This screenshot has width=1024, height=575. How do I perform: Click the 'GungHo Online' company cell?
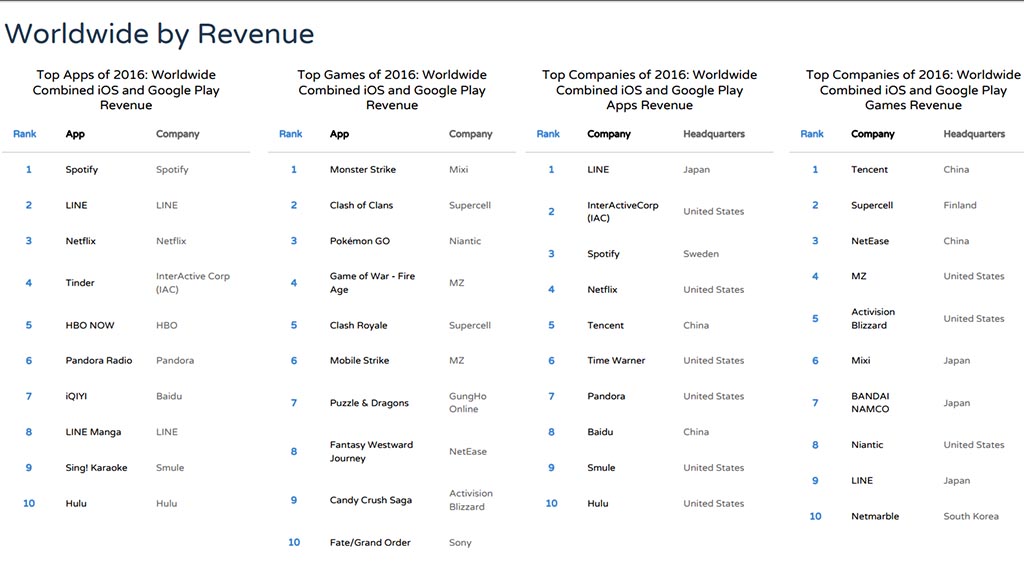(x=468, y=403)
